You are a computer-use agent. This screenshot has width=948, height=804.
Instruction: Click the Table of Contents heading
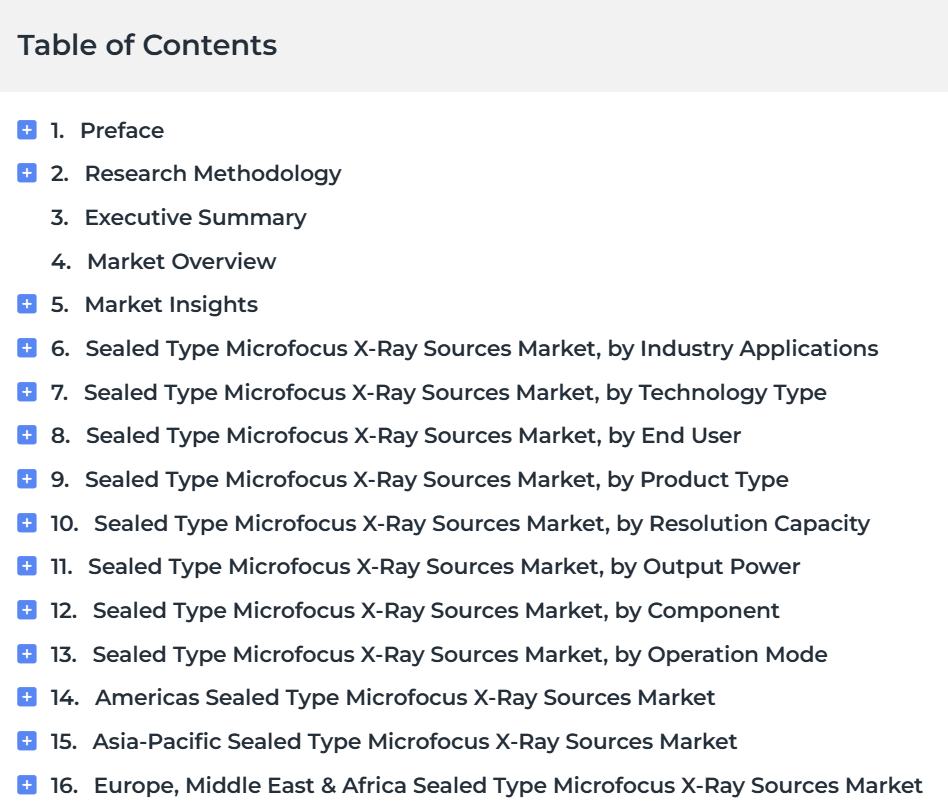[x=148, y=45]
